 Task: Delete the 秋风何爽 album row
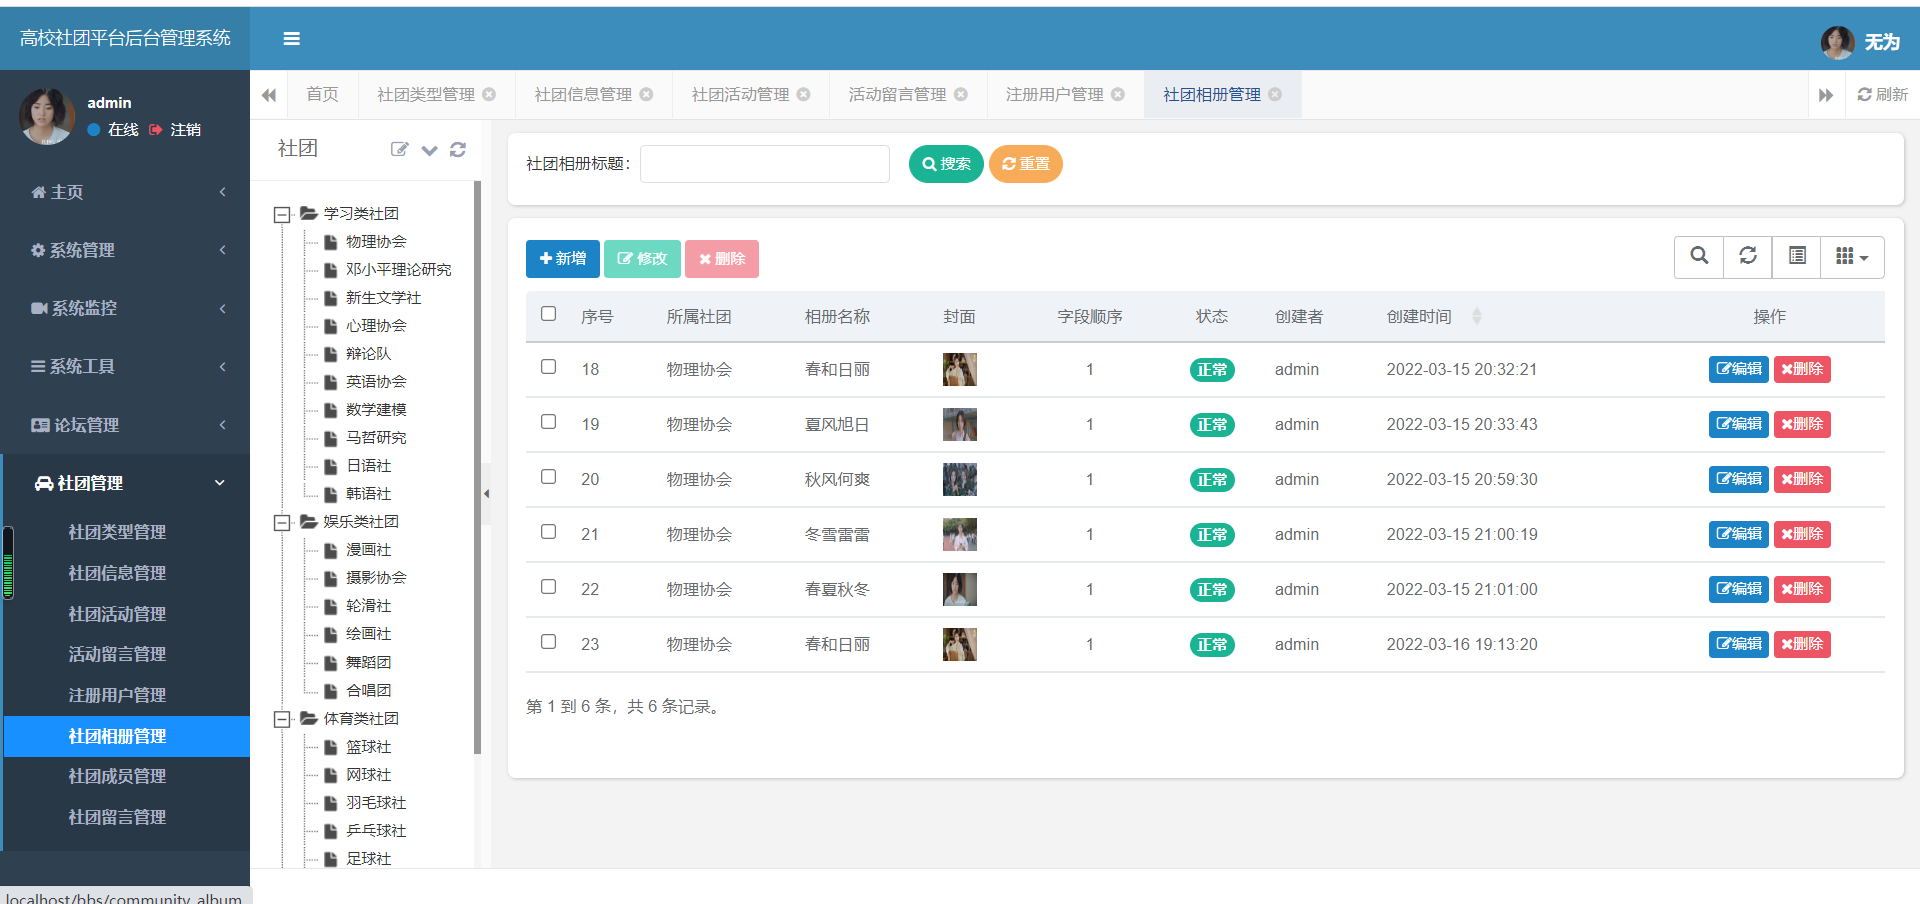tap(1802, 479)
